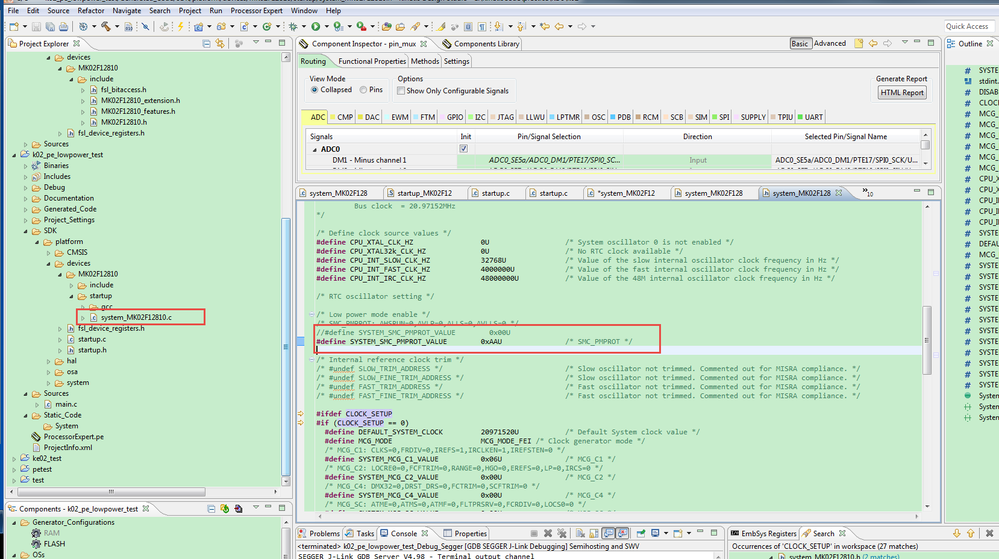Collapse the k02_pe_lowpower_test project node

coord(14,155)
